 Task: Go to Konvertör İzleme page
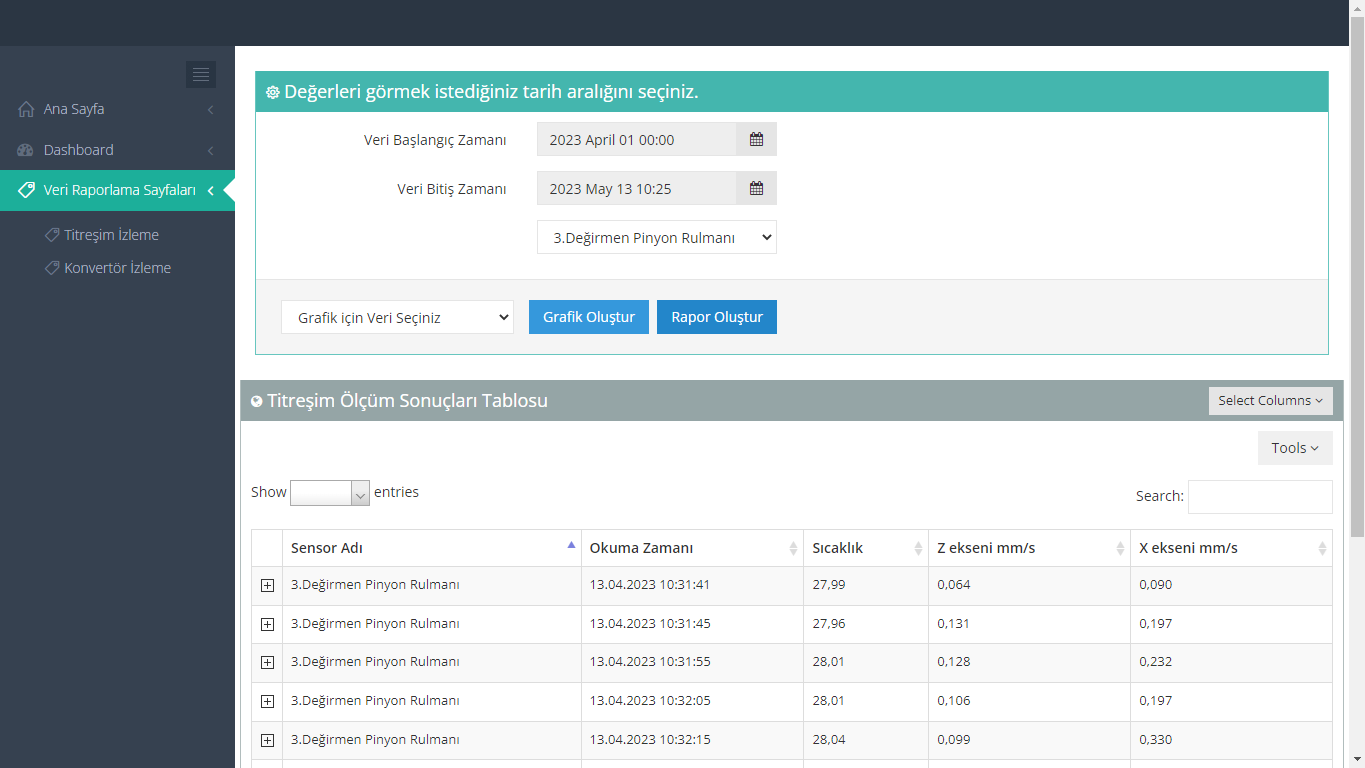[118, 268]
